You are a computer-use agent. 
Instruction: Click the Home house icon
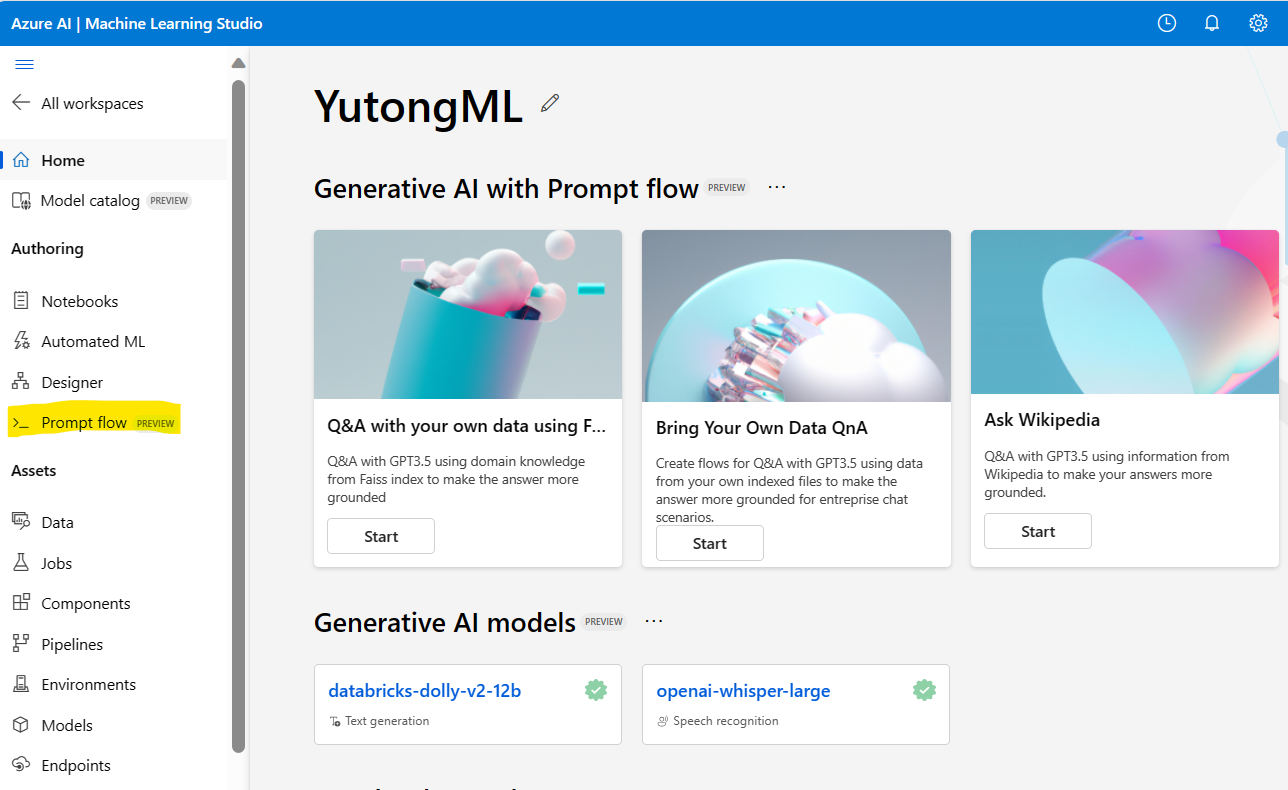pyautogui.click(x=21, y=160)
